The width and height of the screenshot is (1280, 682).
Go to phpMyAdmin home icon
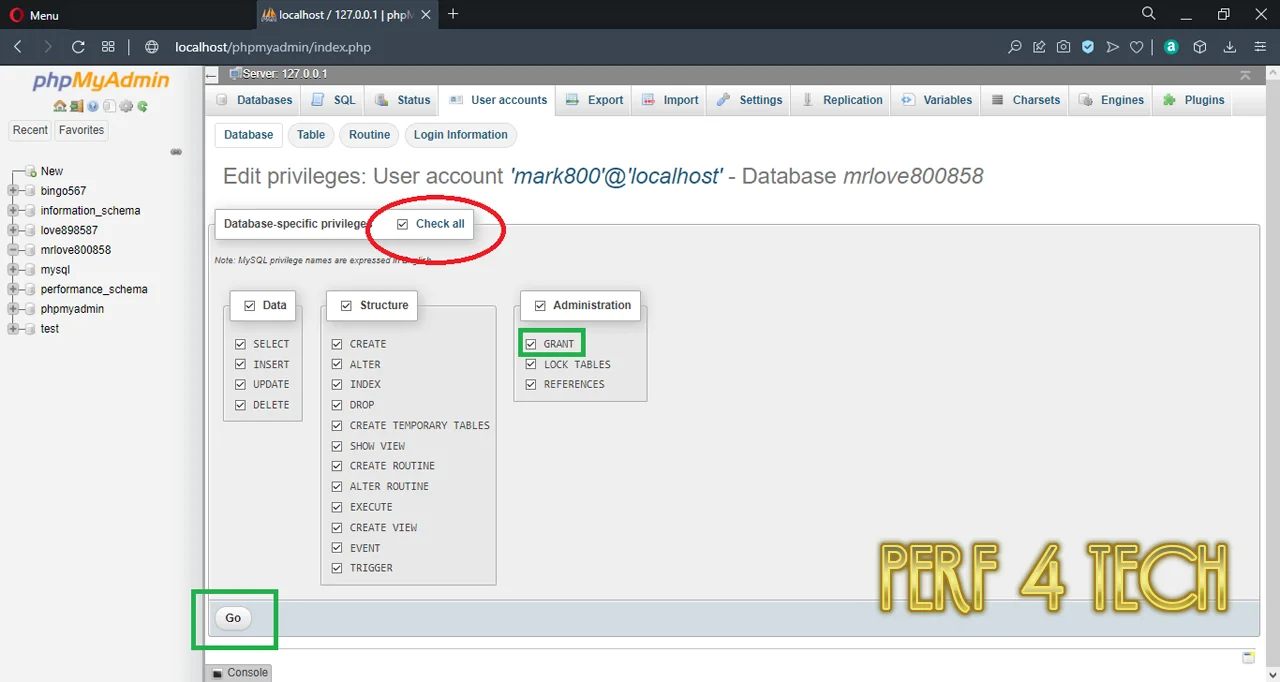click(x=59, y=106)
